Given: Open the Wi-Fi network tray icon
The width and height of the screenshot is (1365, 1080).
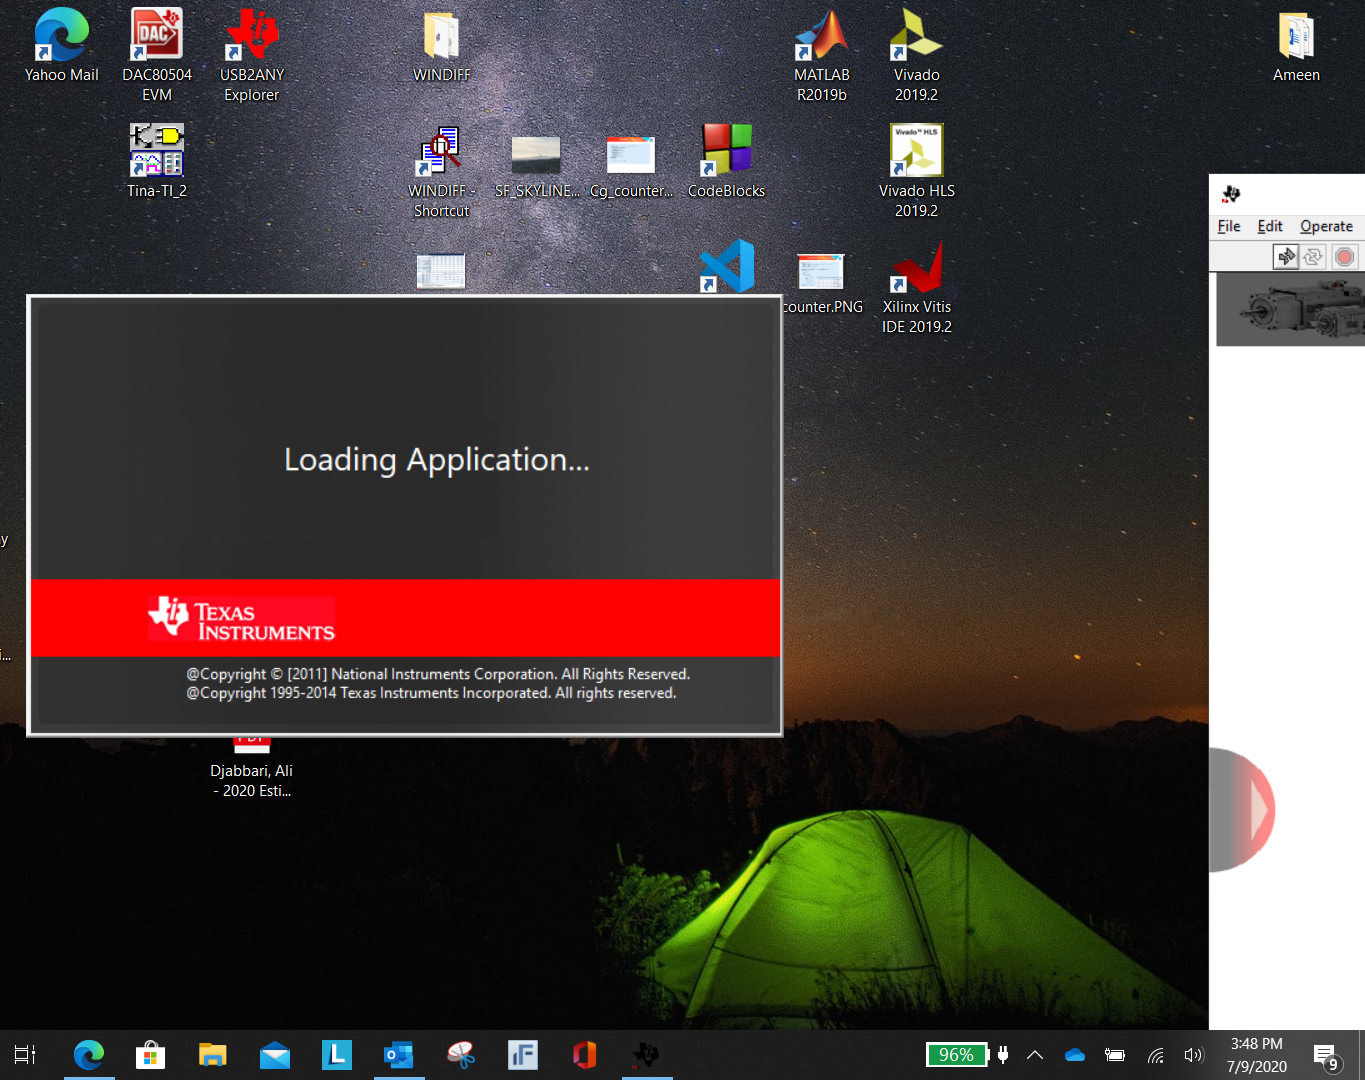Looking at the screenshot, I should (1155, 1055).
